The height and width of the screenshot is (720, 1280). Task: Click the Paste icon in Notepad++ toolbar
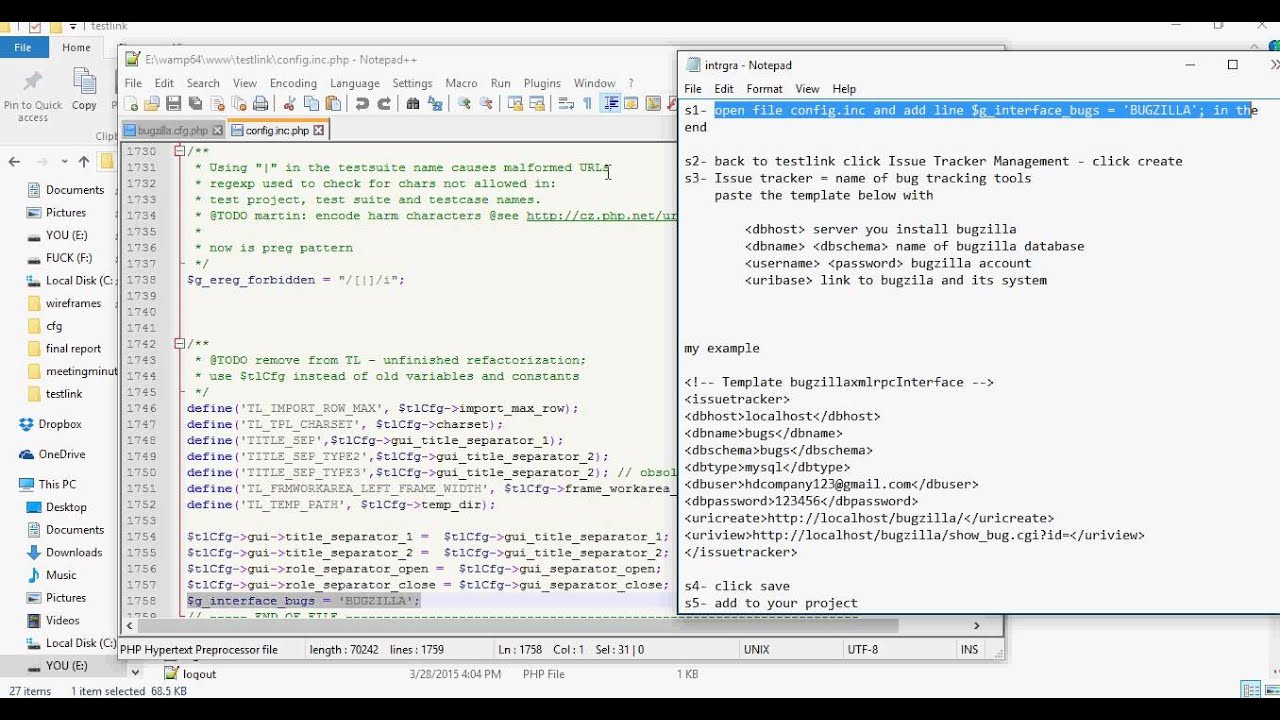tap(333, 103)
